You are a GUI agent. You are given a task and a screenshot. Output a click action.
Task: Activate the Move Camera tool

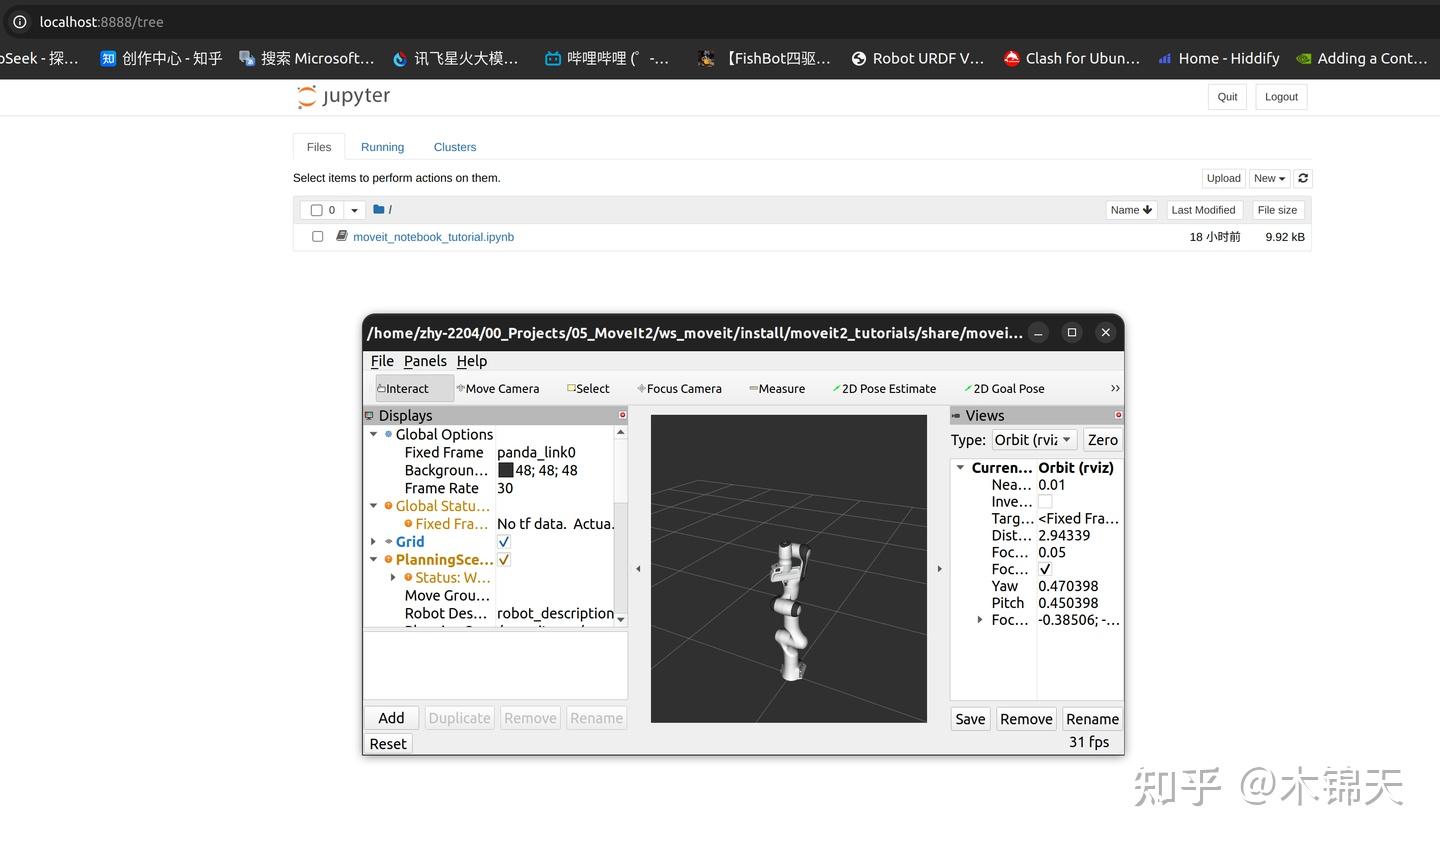[x=498, y=388]
